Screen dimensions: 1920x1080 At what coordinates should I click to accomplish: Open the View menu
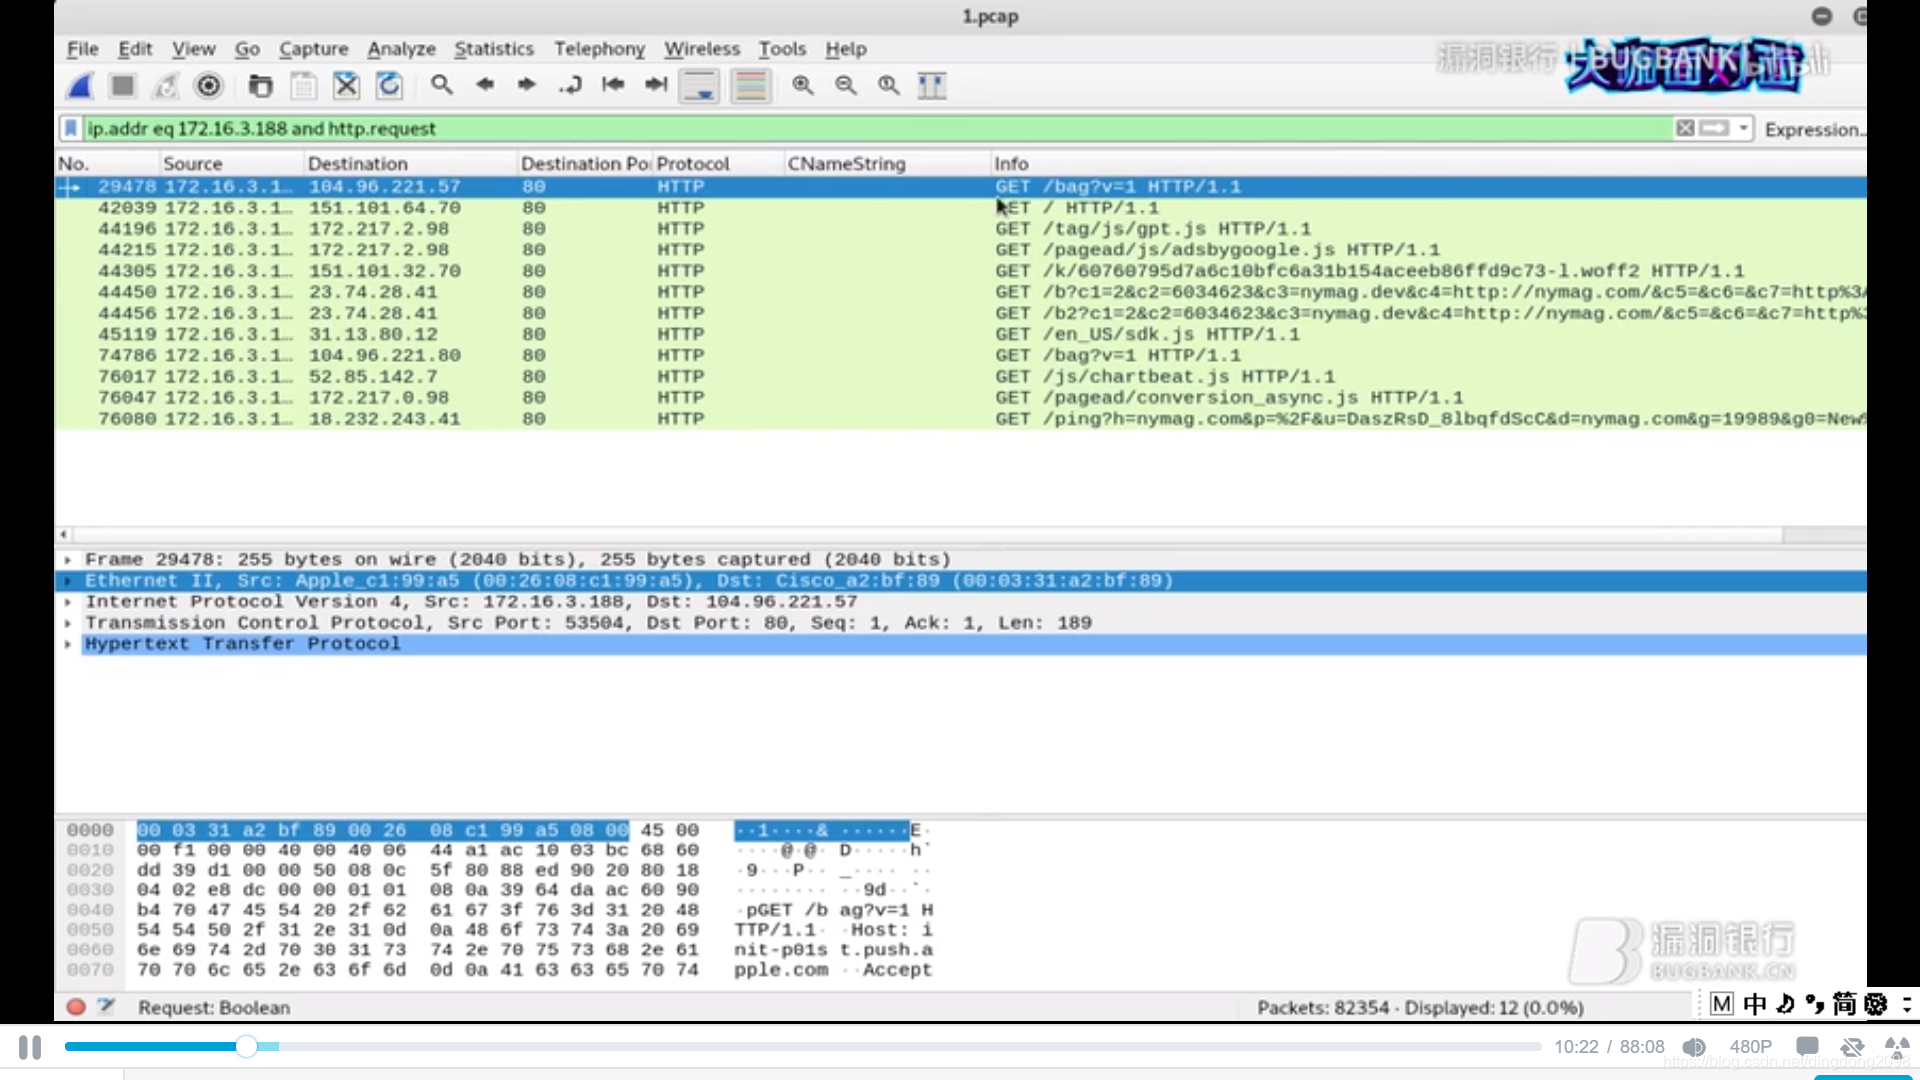click(193, 49)
